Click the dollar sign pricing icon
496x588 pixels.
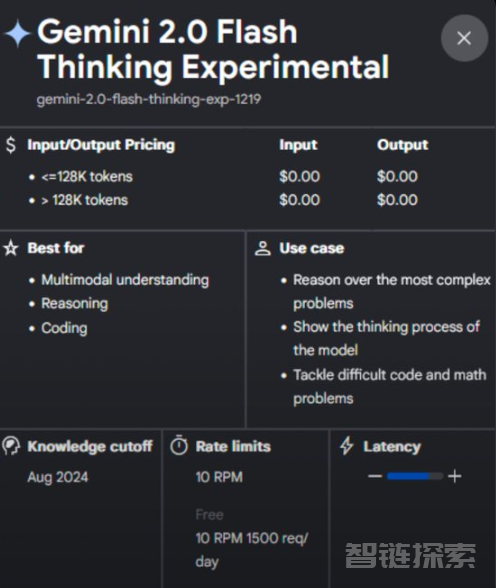pyautogui.click(x=11, y=145)
